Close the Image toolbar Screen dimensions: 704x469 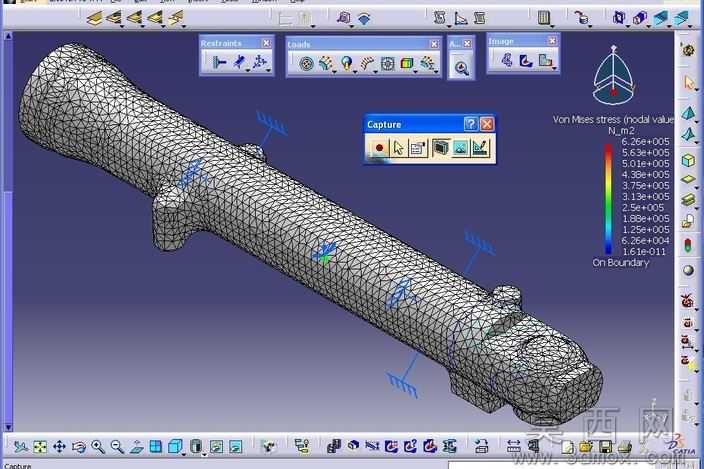click(x=552, y=41)
